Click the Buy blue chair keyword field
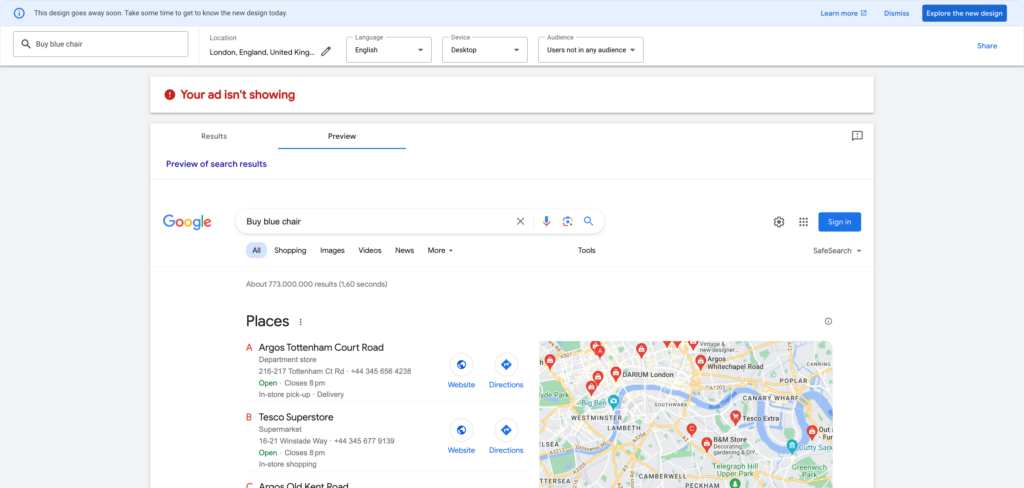 (100, 44)
